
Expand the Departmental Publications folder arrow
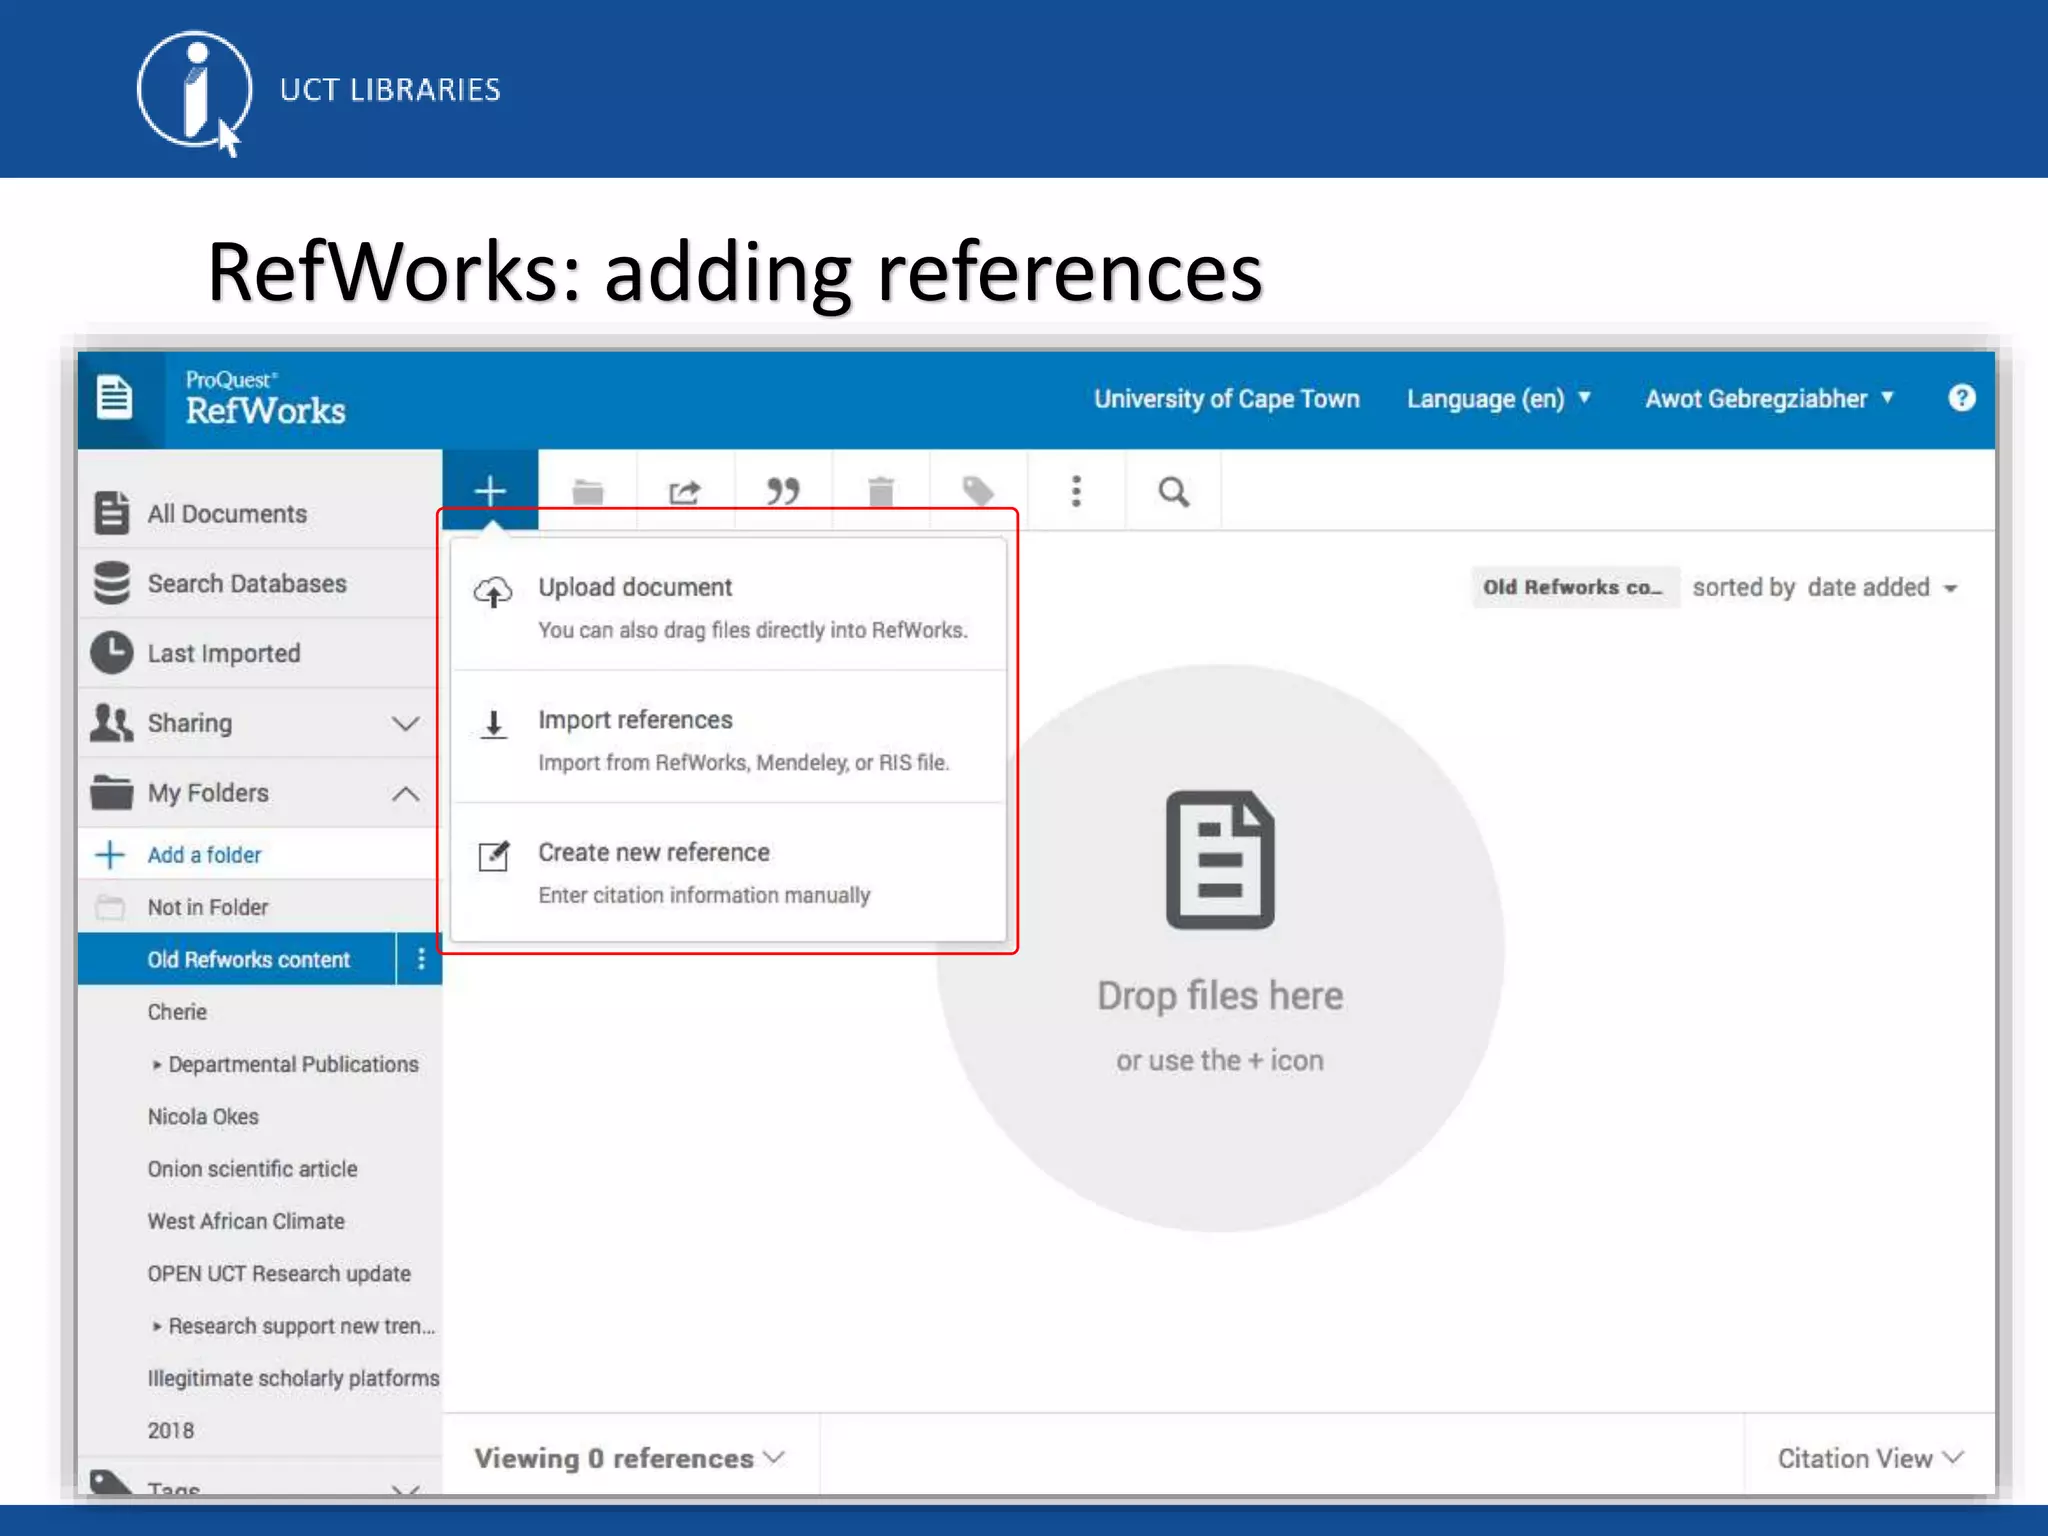point(156,1065)
